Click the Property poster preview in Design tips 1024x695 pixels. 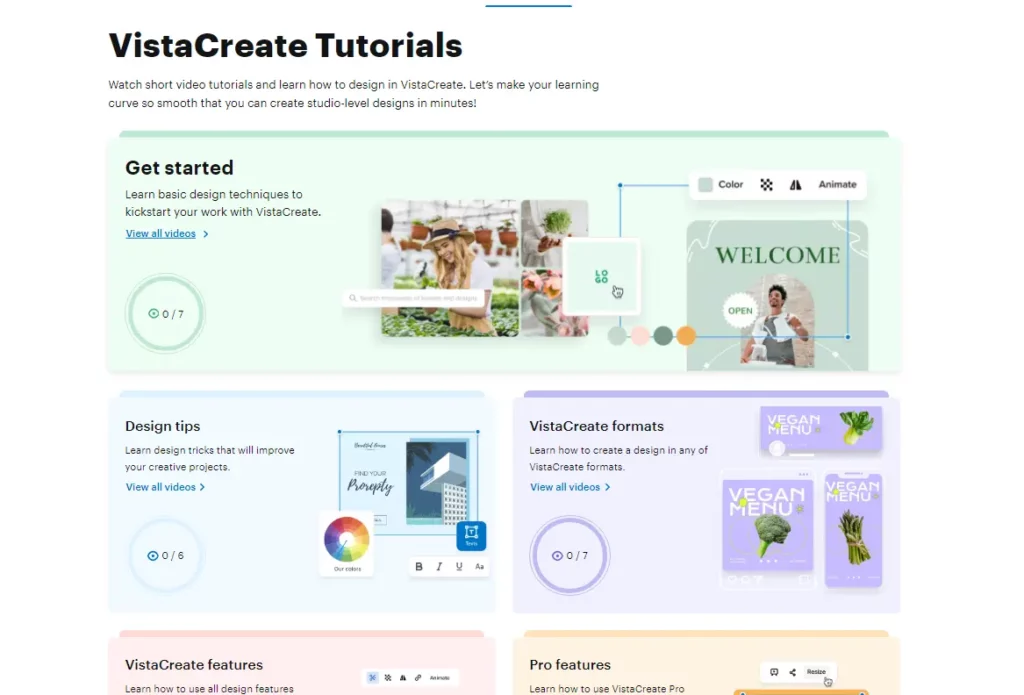409,483
